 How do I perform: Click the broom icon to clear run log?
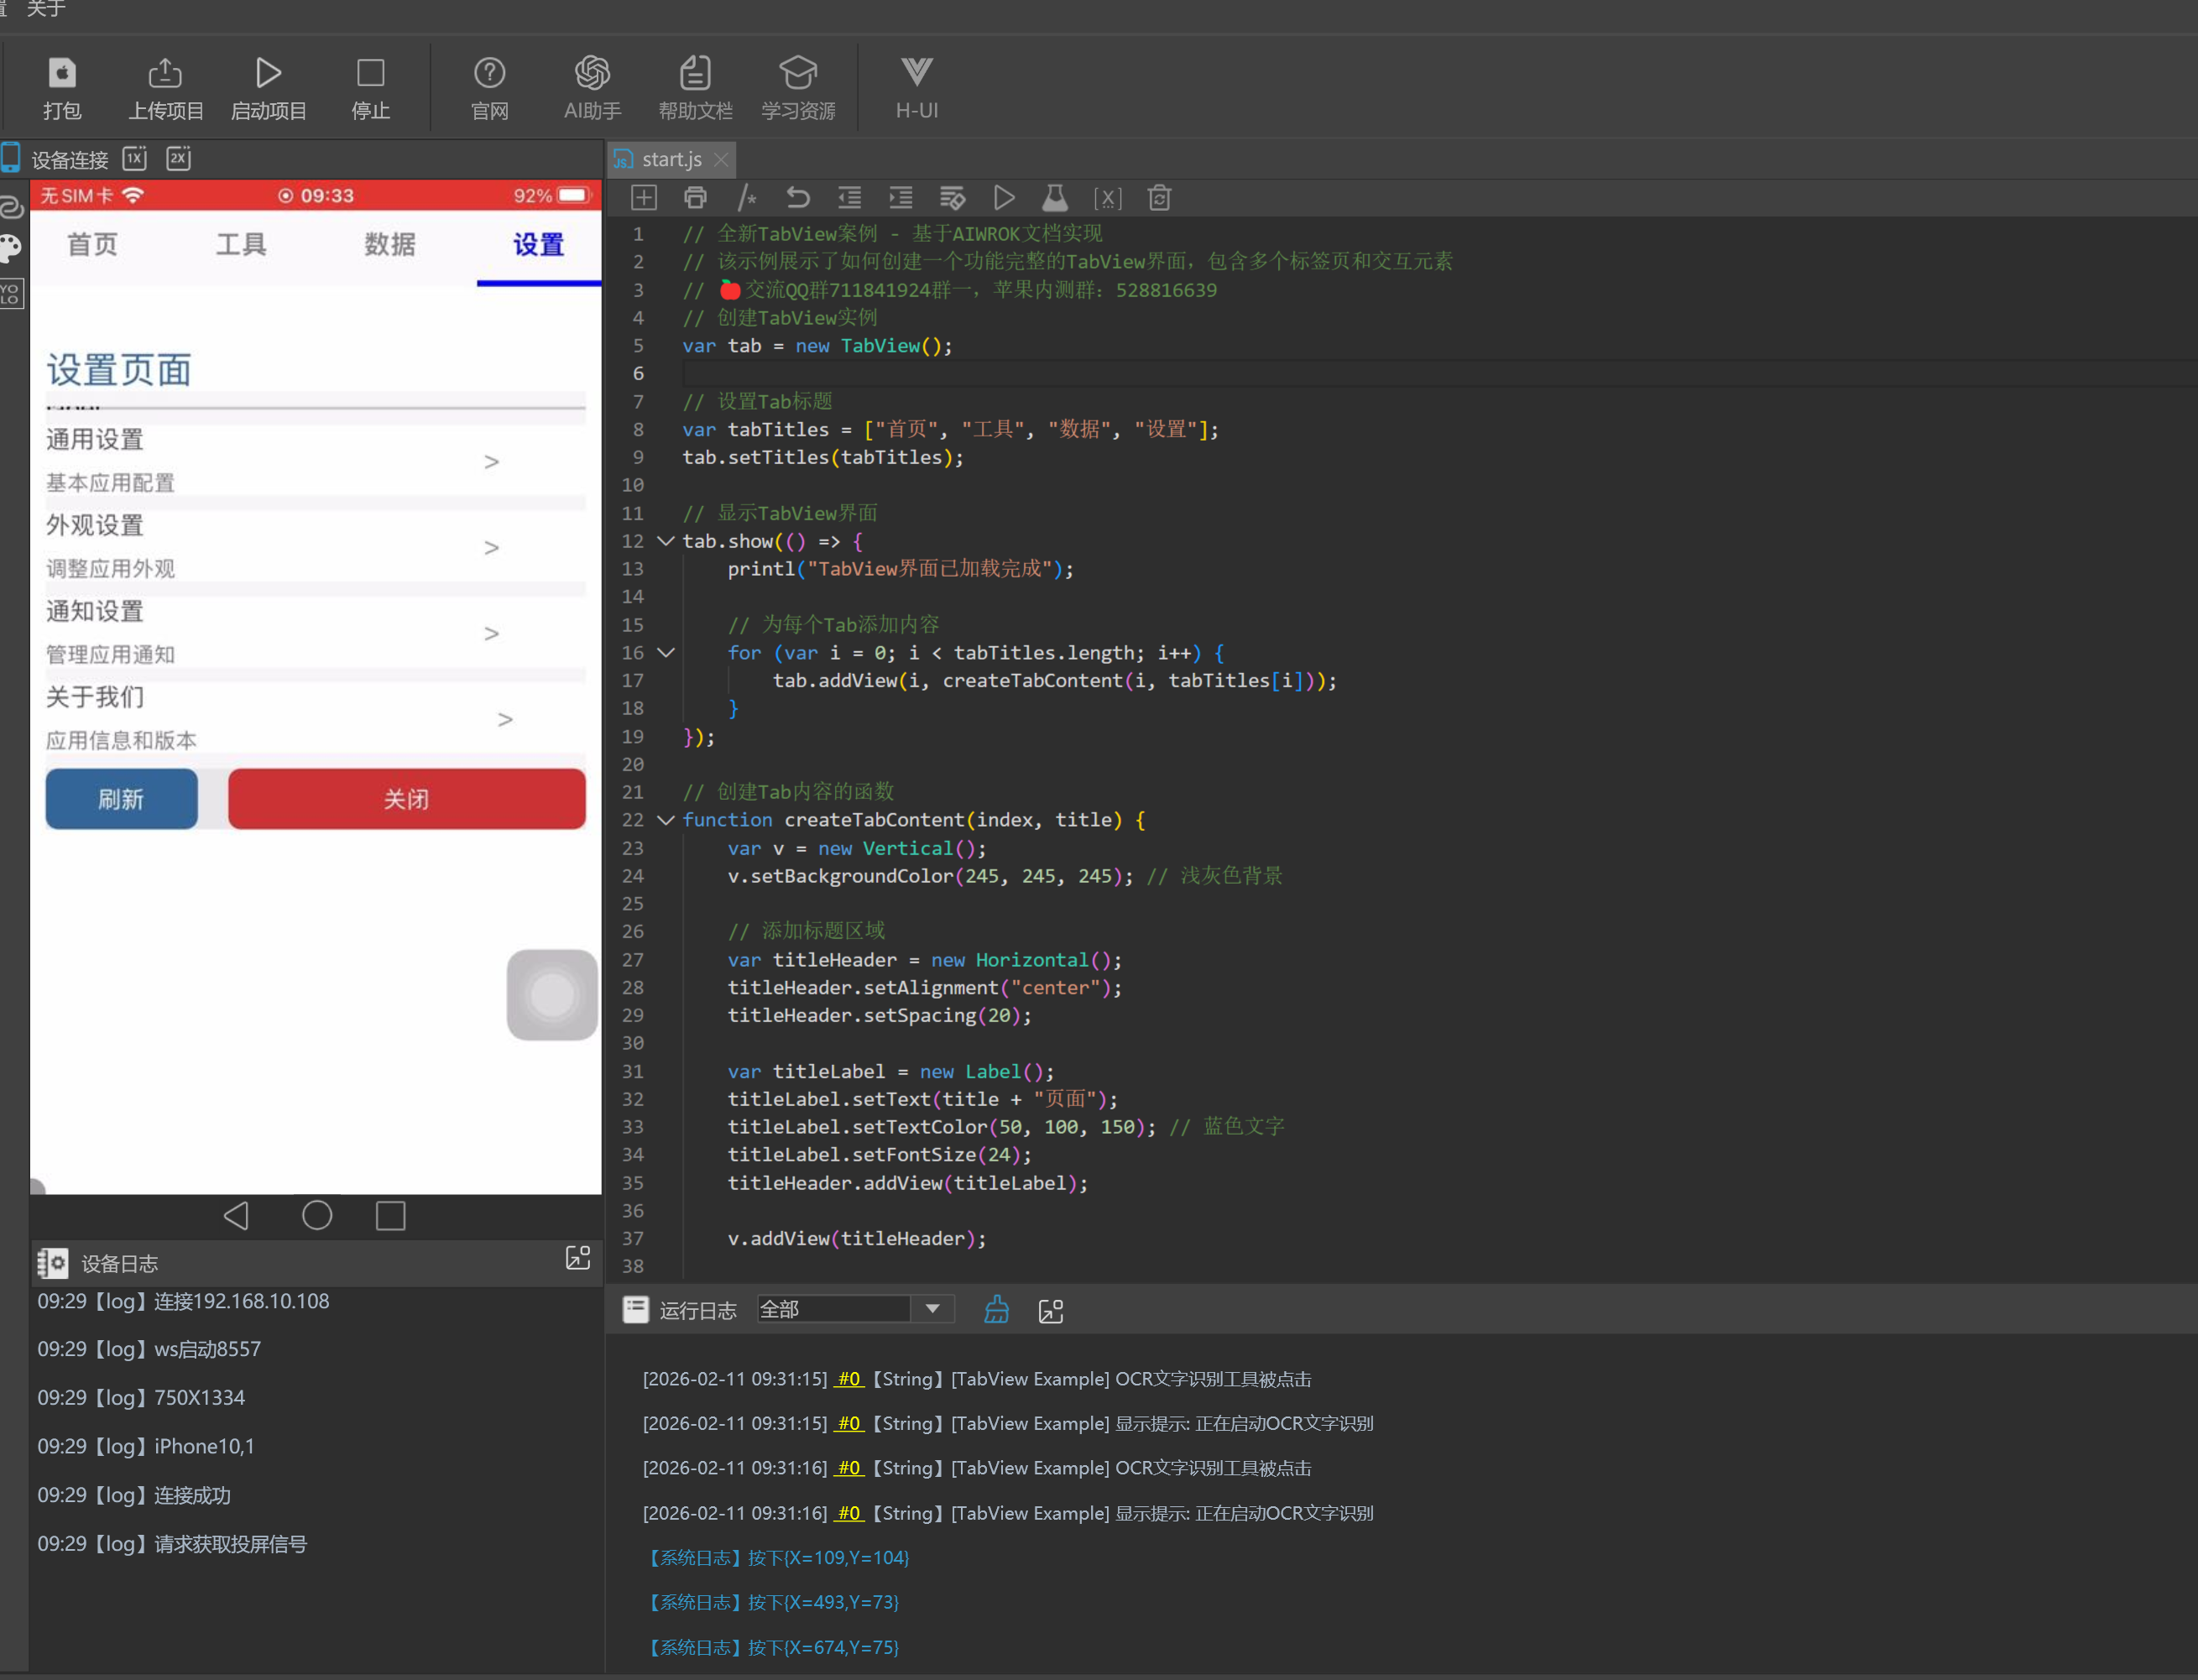click(x=996, y=1310)
